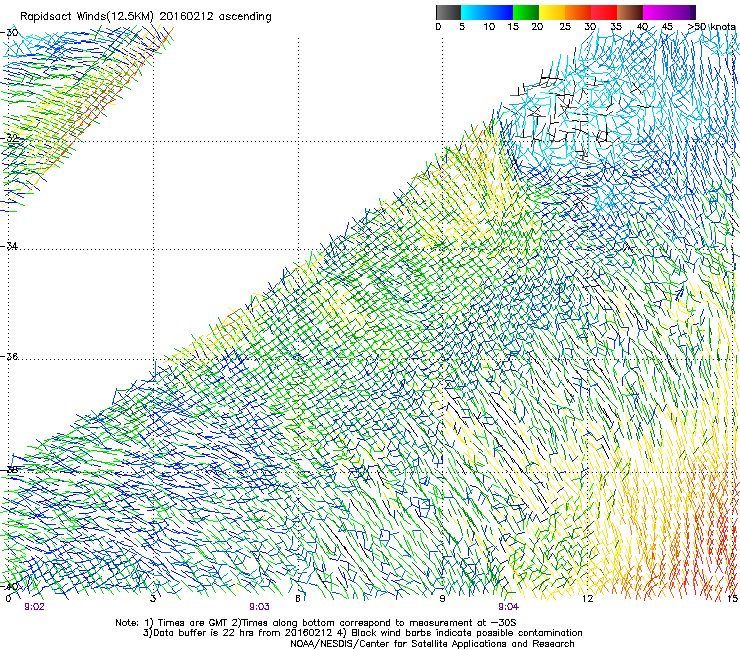Image resolution: width=740 pixels, height=650 pixels.
Task: Click the '>50 knots' legend label
Action: [x=711, y=27]
